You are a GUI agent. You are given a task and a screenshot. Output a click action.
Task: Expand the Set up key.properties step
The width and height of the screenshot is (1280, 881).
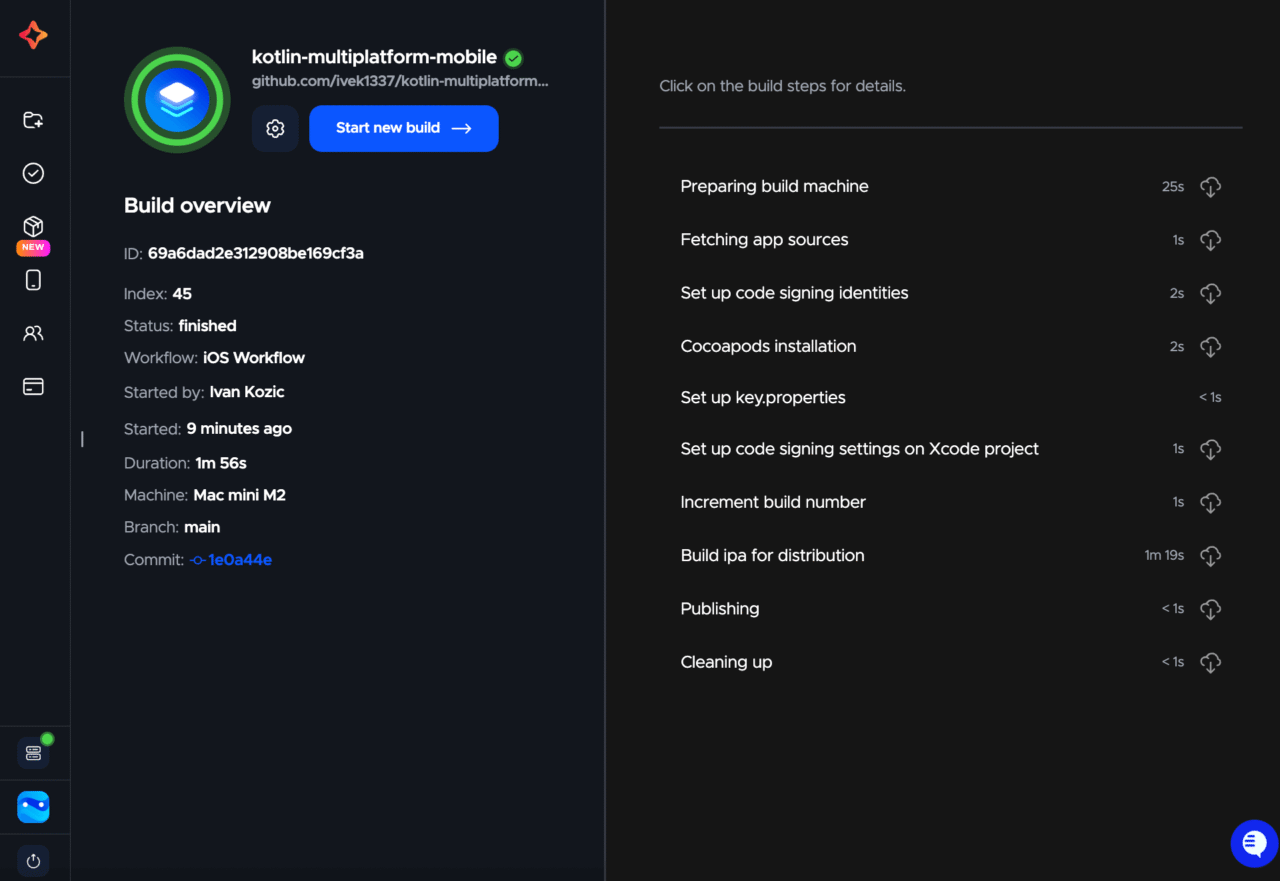(763, 398)
